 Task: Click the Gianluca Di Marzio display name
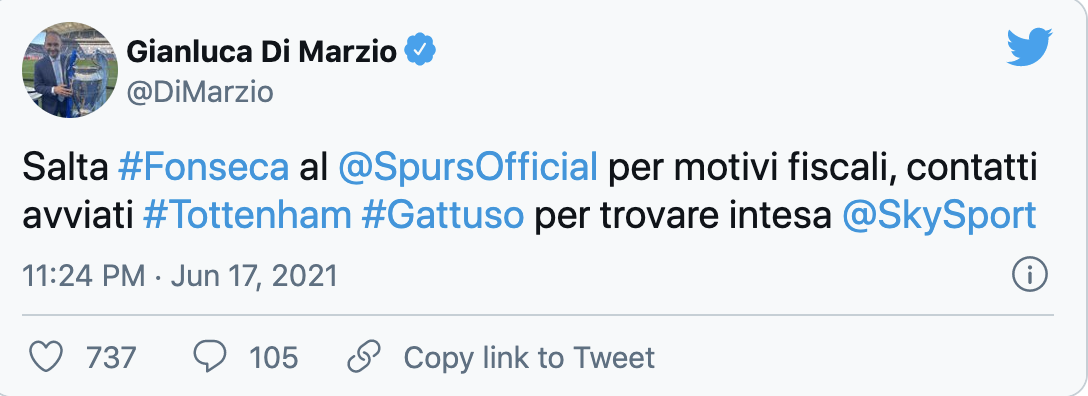click(x=262, y=51)
